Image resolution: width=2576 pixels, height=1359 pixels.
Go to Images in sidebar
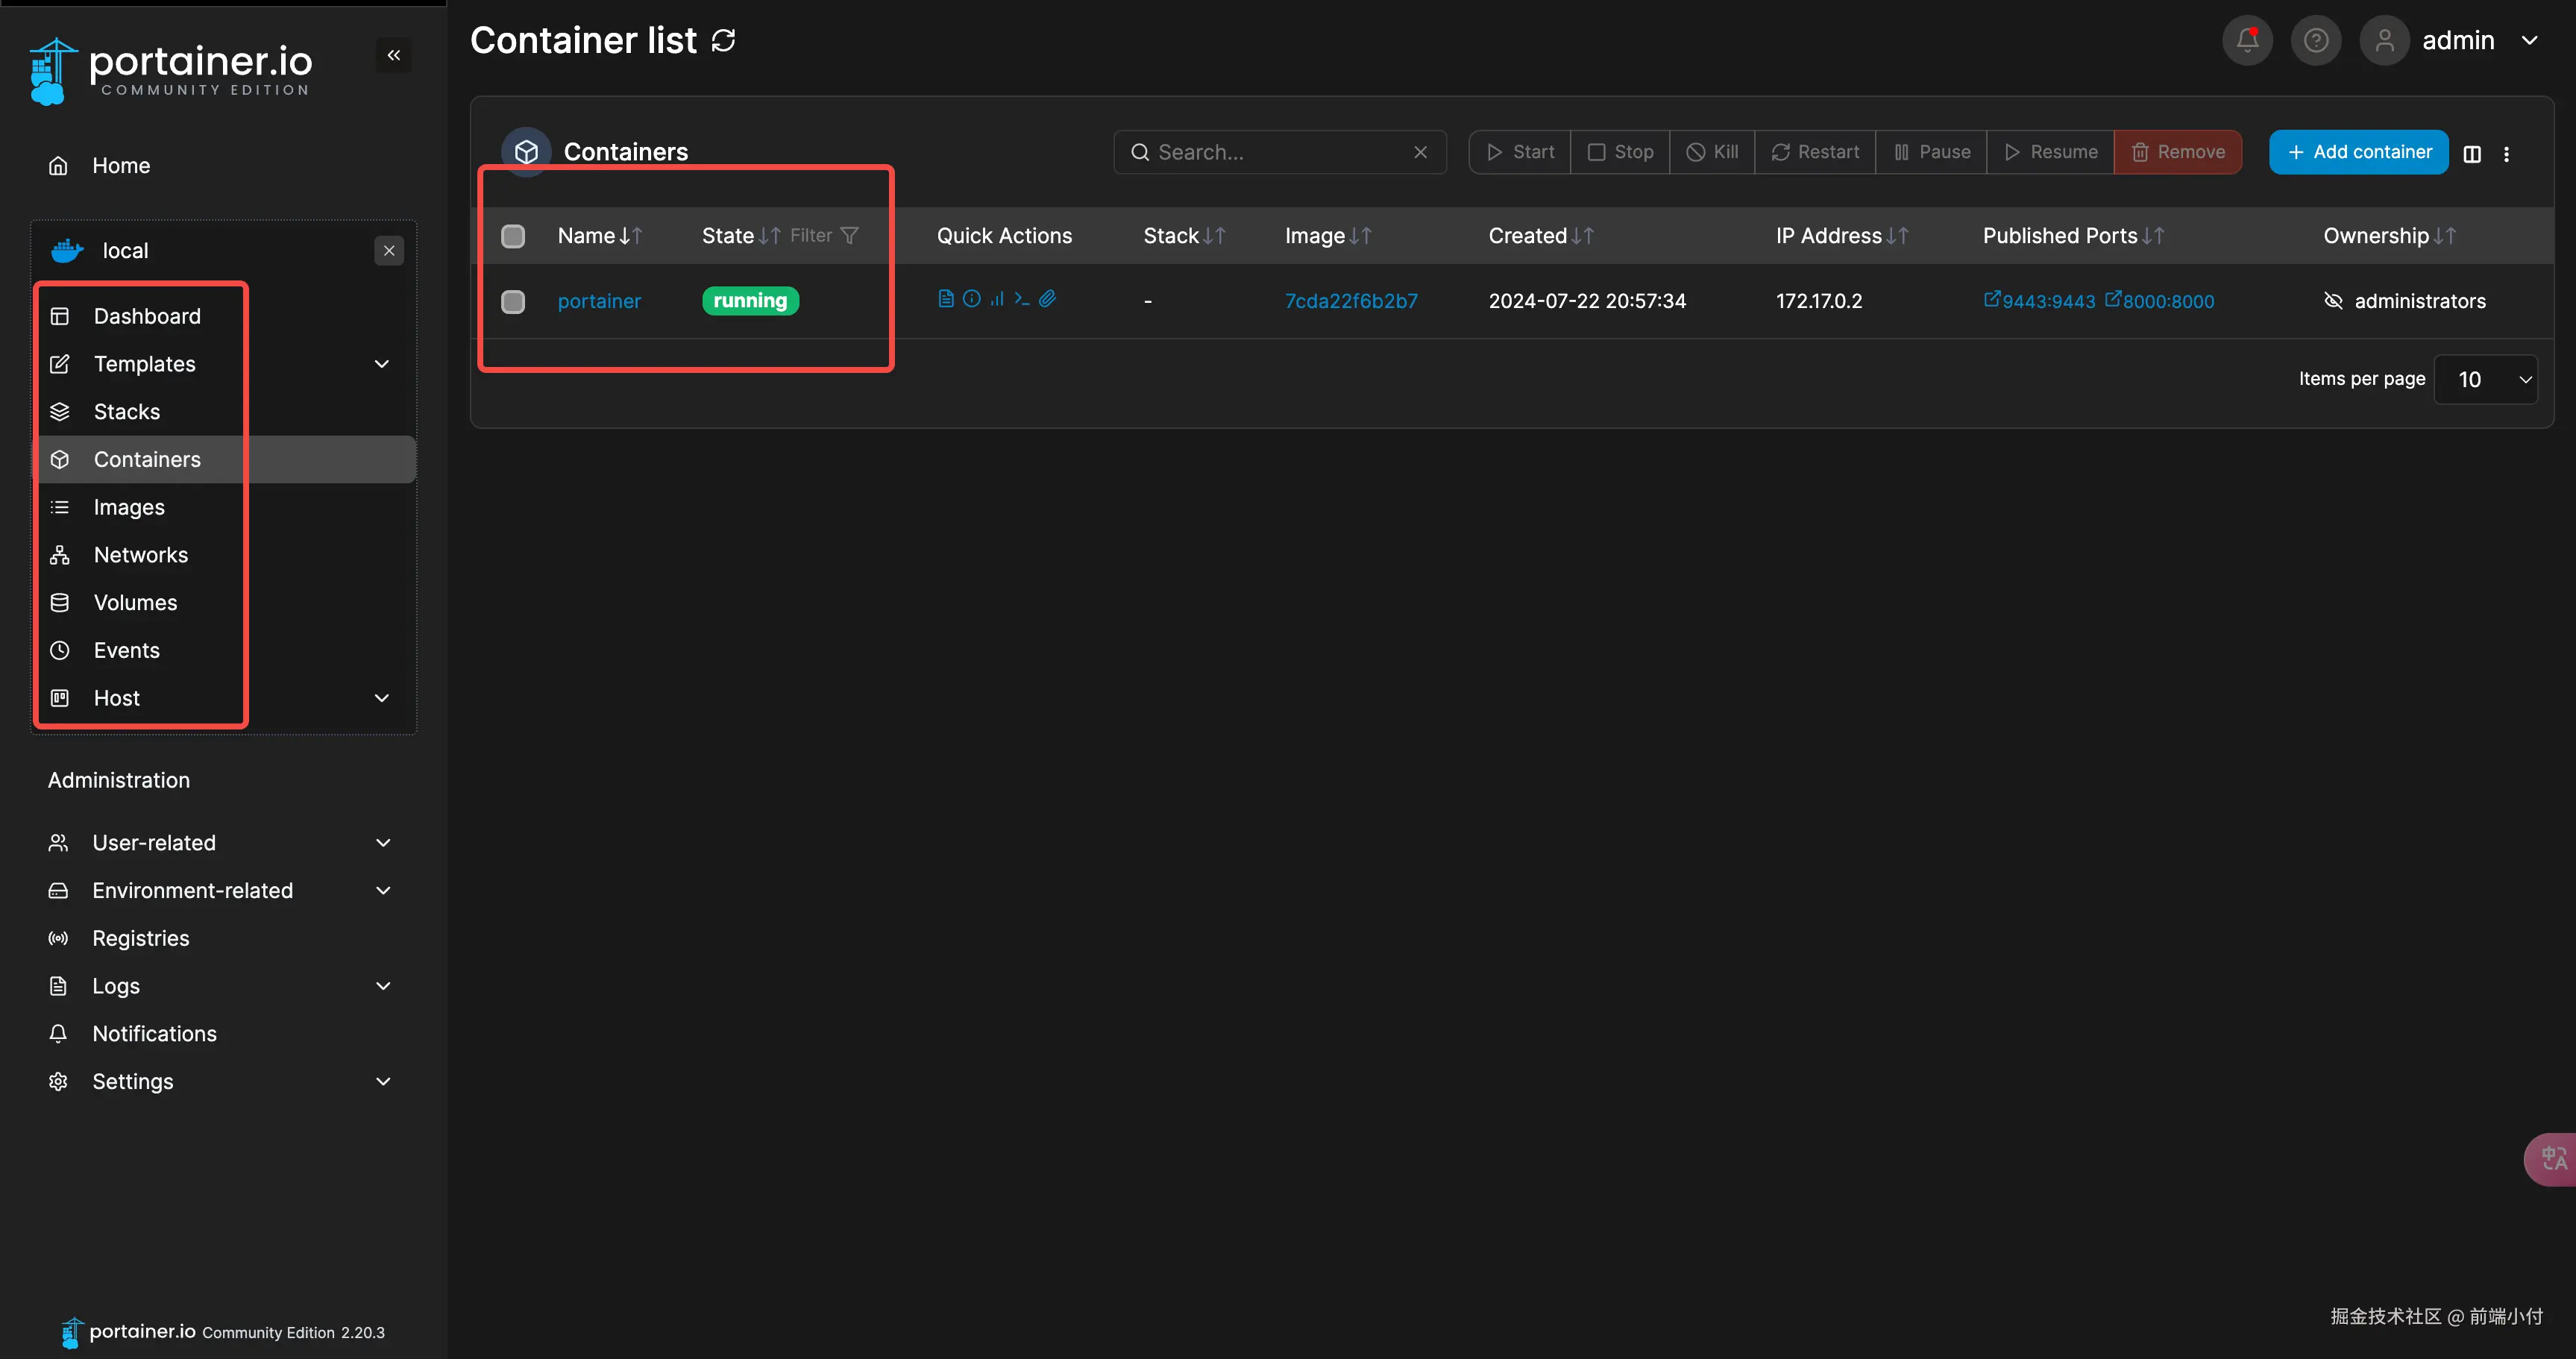tap(129, 507)
